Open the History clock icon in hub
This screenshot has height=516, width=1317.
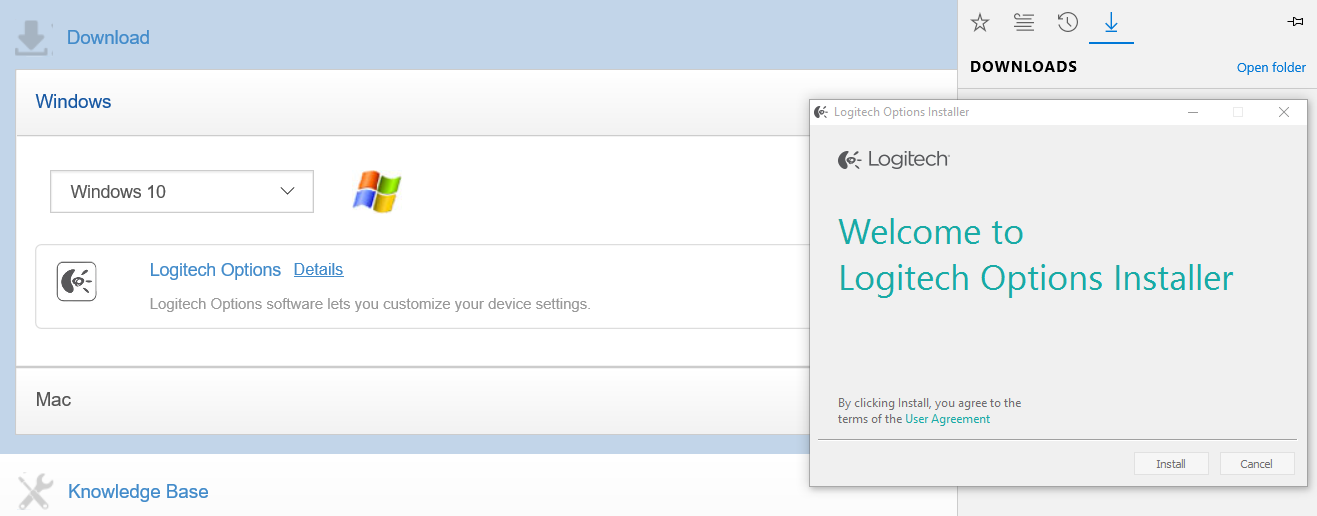click(x=1067, y=22)
